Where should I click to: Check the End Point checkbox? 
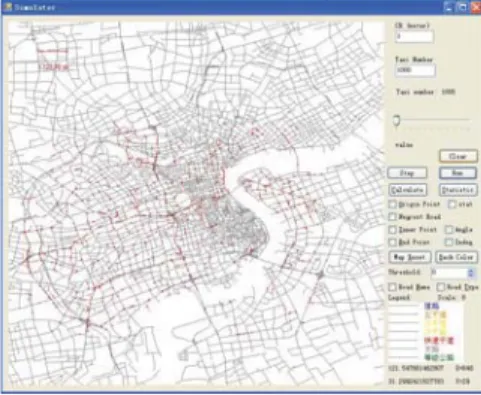click(393, 242)
